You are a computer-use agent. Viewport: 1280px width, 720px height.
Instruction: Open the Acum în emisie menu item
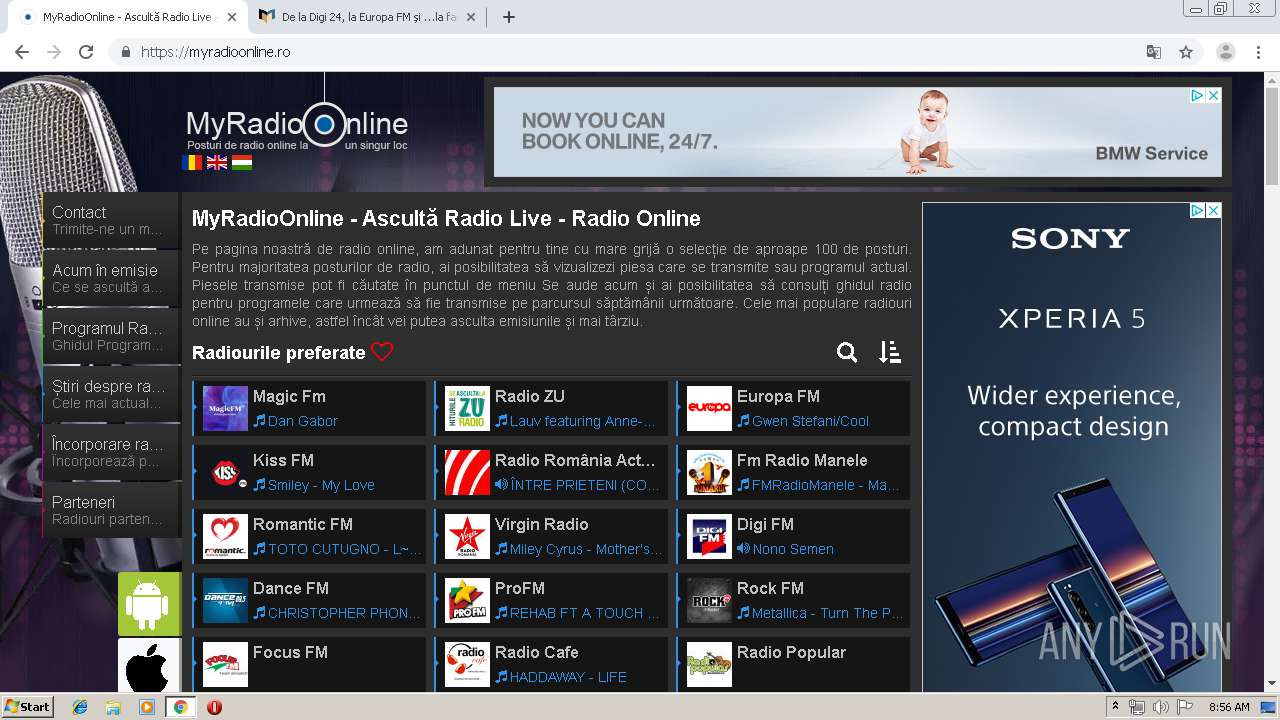(x=111, y=278)
